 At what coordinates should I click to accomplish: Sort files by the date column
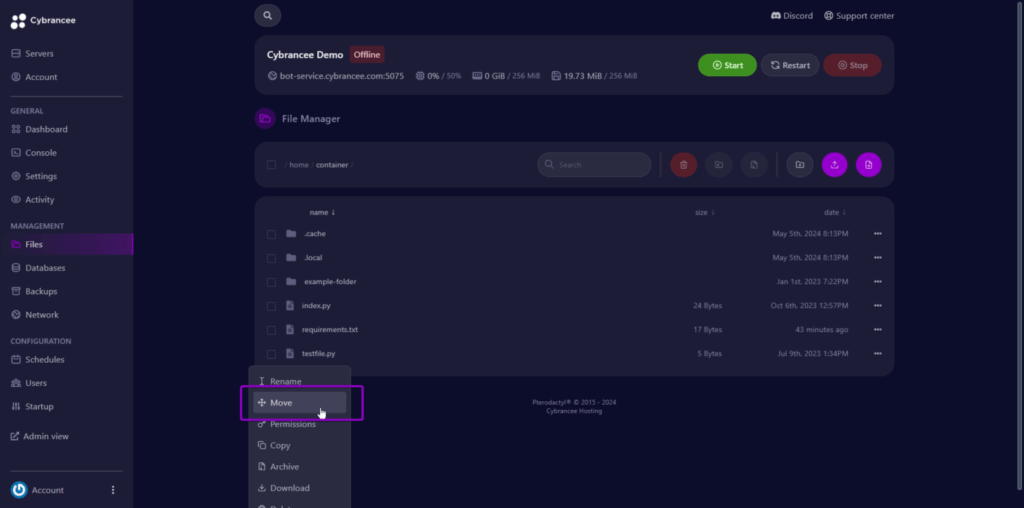pyautogui.click(x=835, y=212)
